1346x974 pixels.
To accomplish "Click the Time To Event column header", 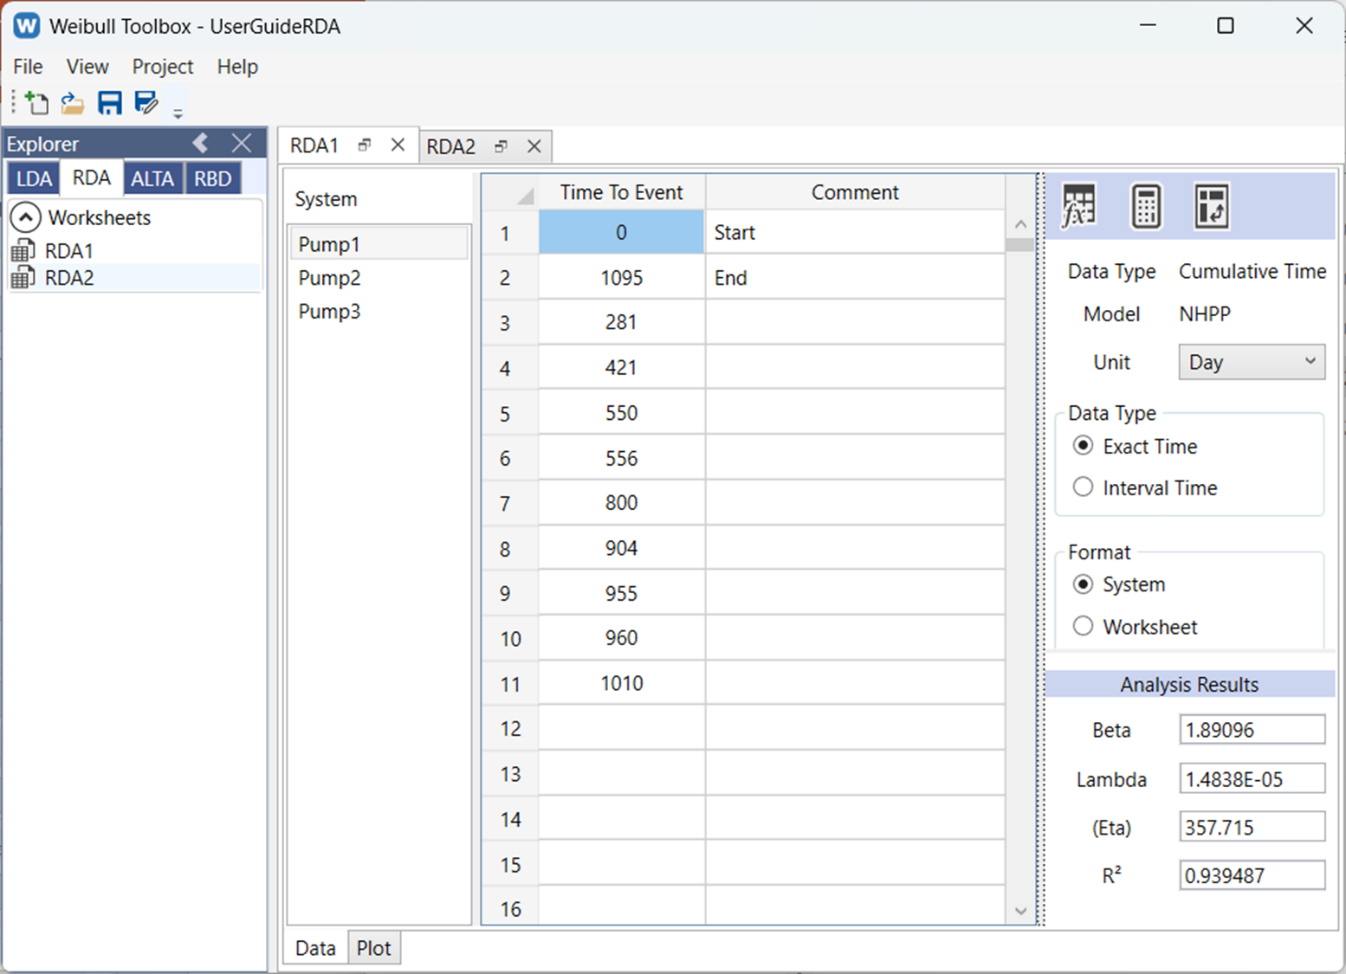I will [x=622, y=192].
